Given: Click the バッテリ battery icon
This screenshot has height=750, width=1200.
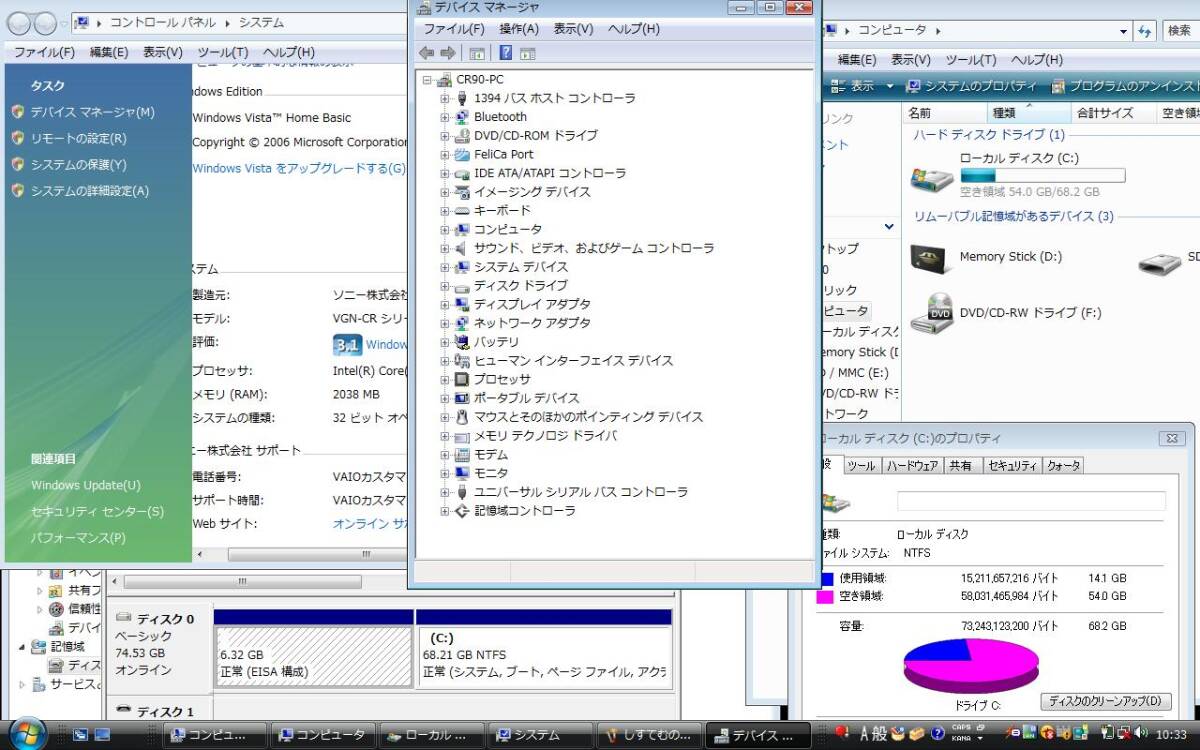Looking at the screenshot, I should (x=462, y=342).
